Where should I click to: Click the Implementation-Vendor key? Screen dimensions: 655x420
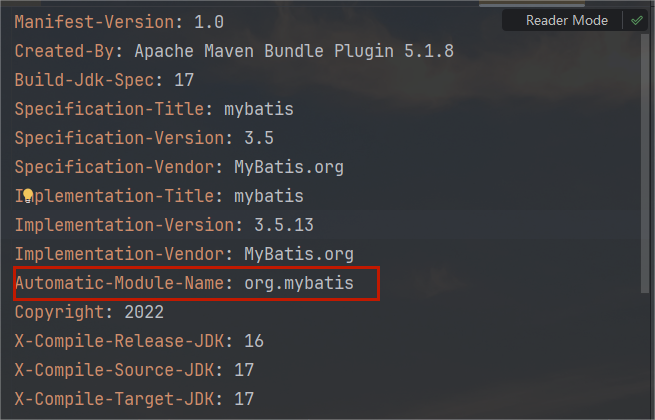(x=113, y=254)
